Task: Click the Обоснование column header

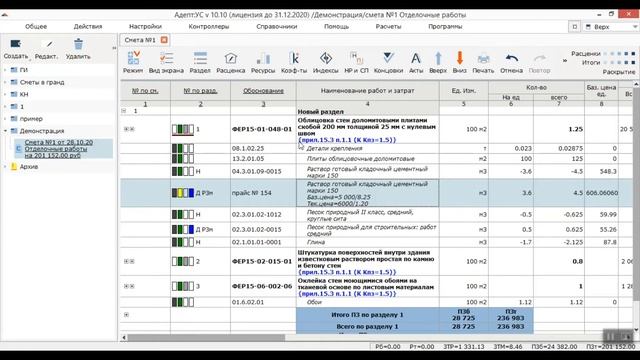Action: tap(263, 91)
